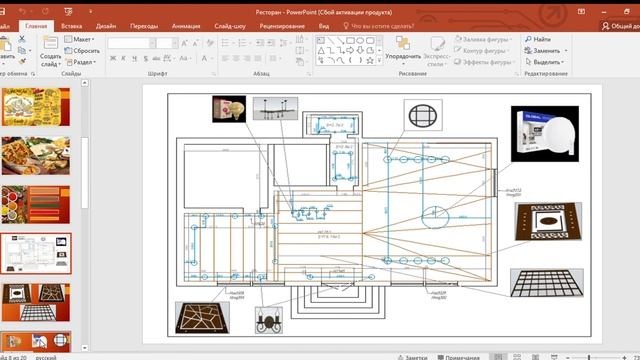Open the Макет layout dropdown
This screenshot has height=360, width=640.
pyautogui.click(x=80, y=39)
